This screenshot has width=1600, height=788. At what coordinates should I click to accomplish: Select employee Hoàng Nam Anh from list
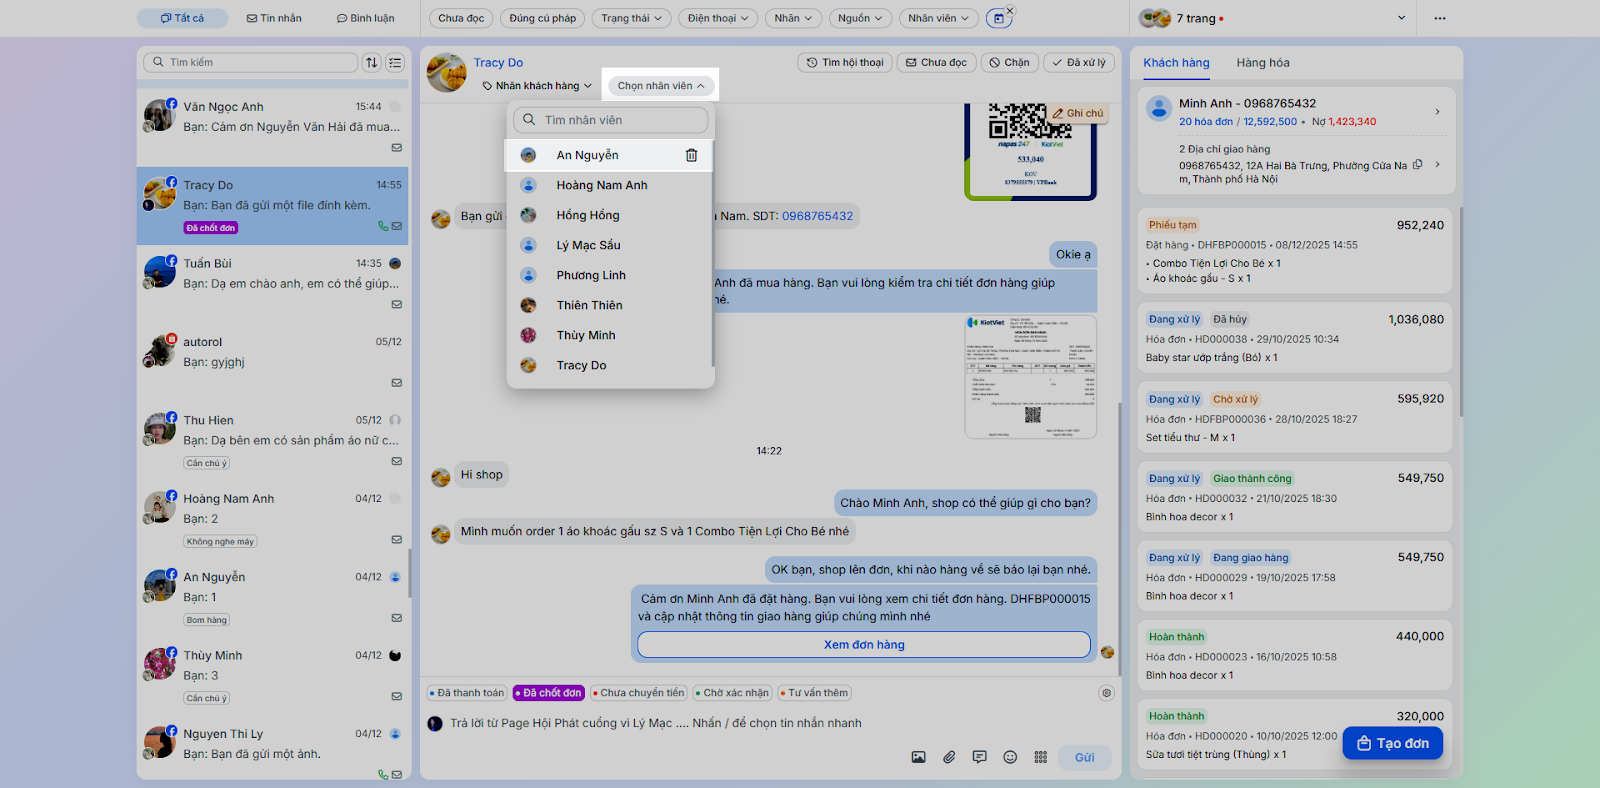pyautogui.click(x=609, y=185)
